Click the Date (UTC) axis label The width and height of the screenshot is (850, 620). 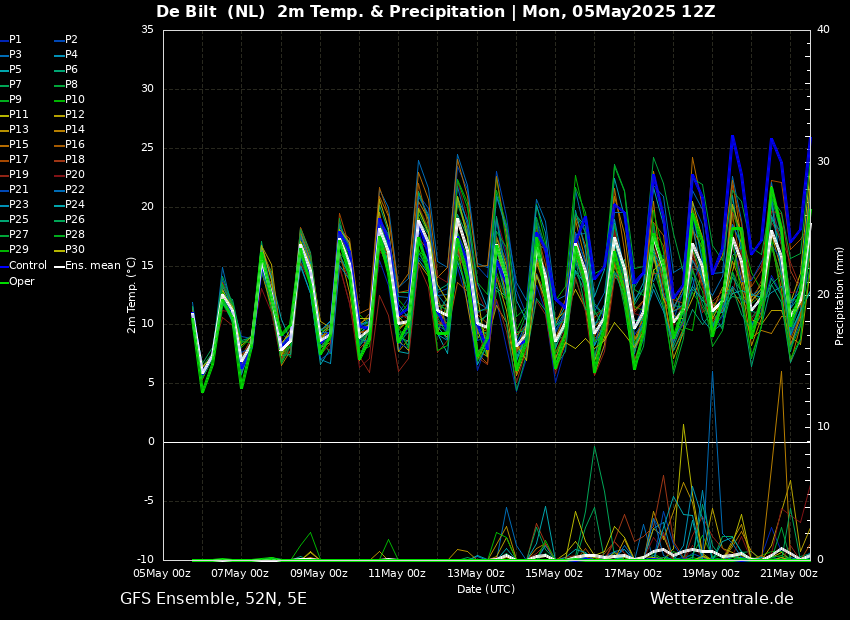click(x=486, y=590)
